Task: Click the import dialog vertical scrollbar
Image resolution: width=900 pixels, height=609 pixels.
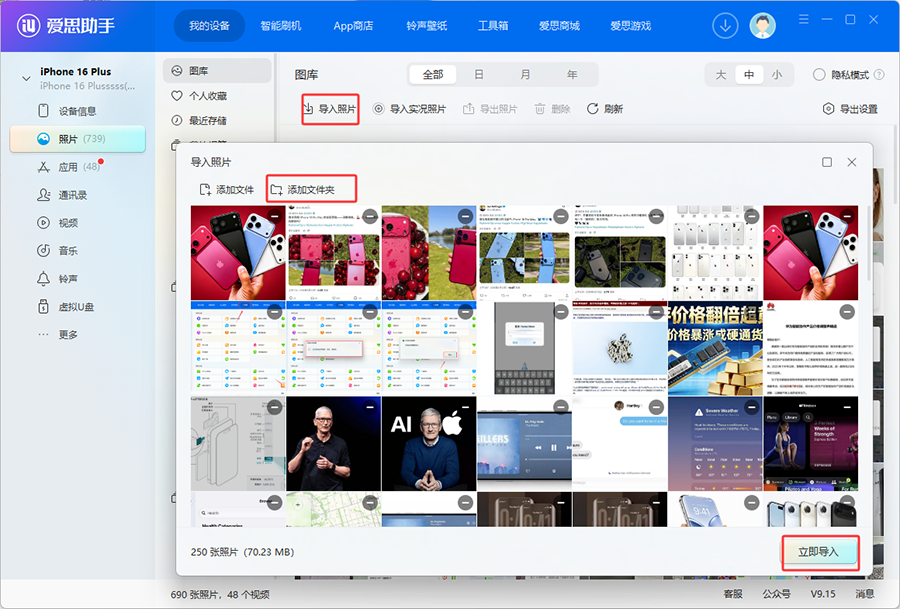Action: pyautogui.click(x=868, y=243)
